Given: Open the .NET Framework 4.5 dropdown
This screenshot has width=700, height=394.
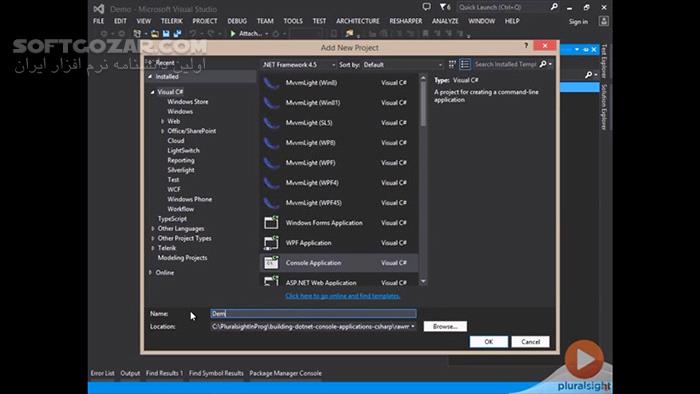Looking at the screenshot, I should [298, 65].
